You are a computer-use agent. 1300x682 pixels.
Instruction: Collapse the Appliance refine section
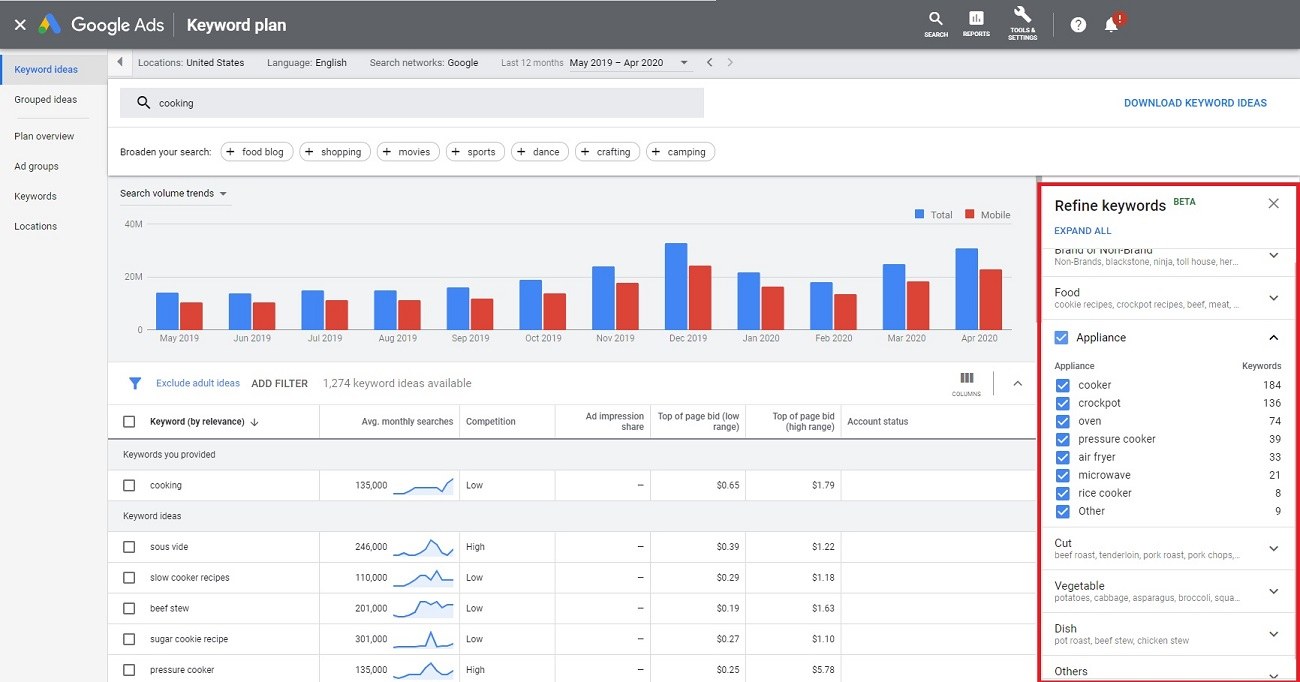tap(1274, 338)
